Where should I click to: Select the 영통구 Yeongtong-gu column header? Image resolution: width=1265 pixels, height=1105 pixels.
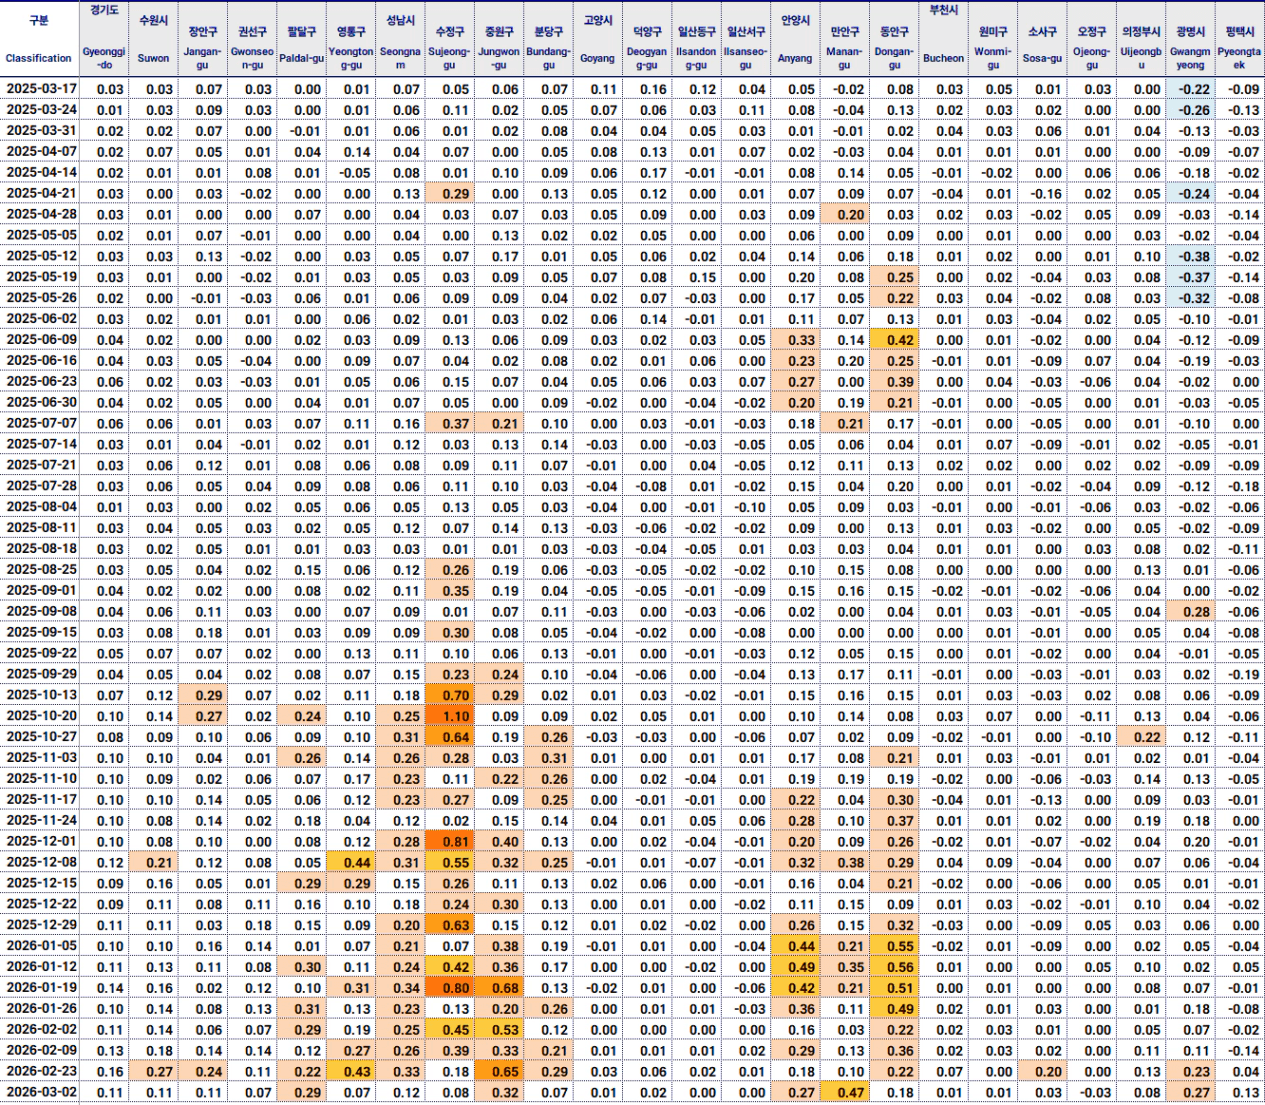(351, 39)
